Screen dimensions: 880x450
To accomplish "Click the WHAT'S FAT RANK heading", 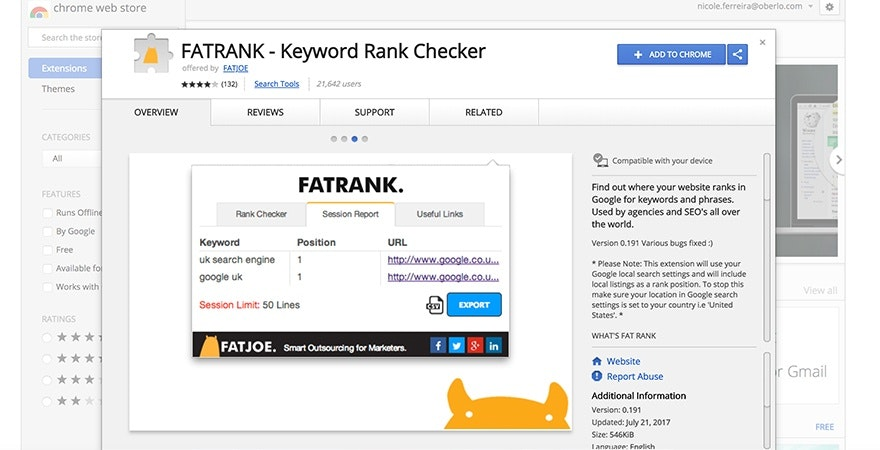I will pyautogui.click(x=624, y=336).
